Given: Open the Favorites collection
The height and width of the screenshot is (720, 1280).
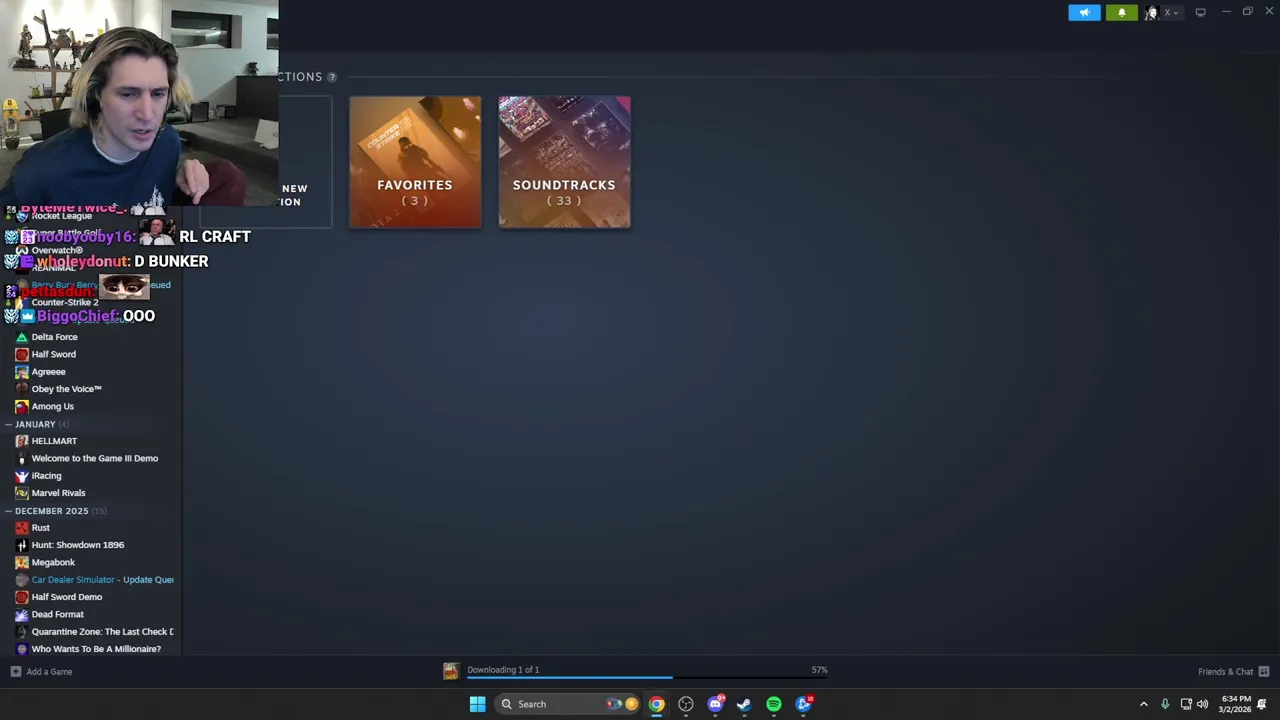Looking at the screenshot, I should pos(415,162).
